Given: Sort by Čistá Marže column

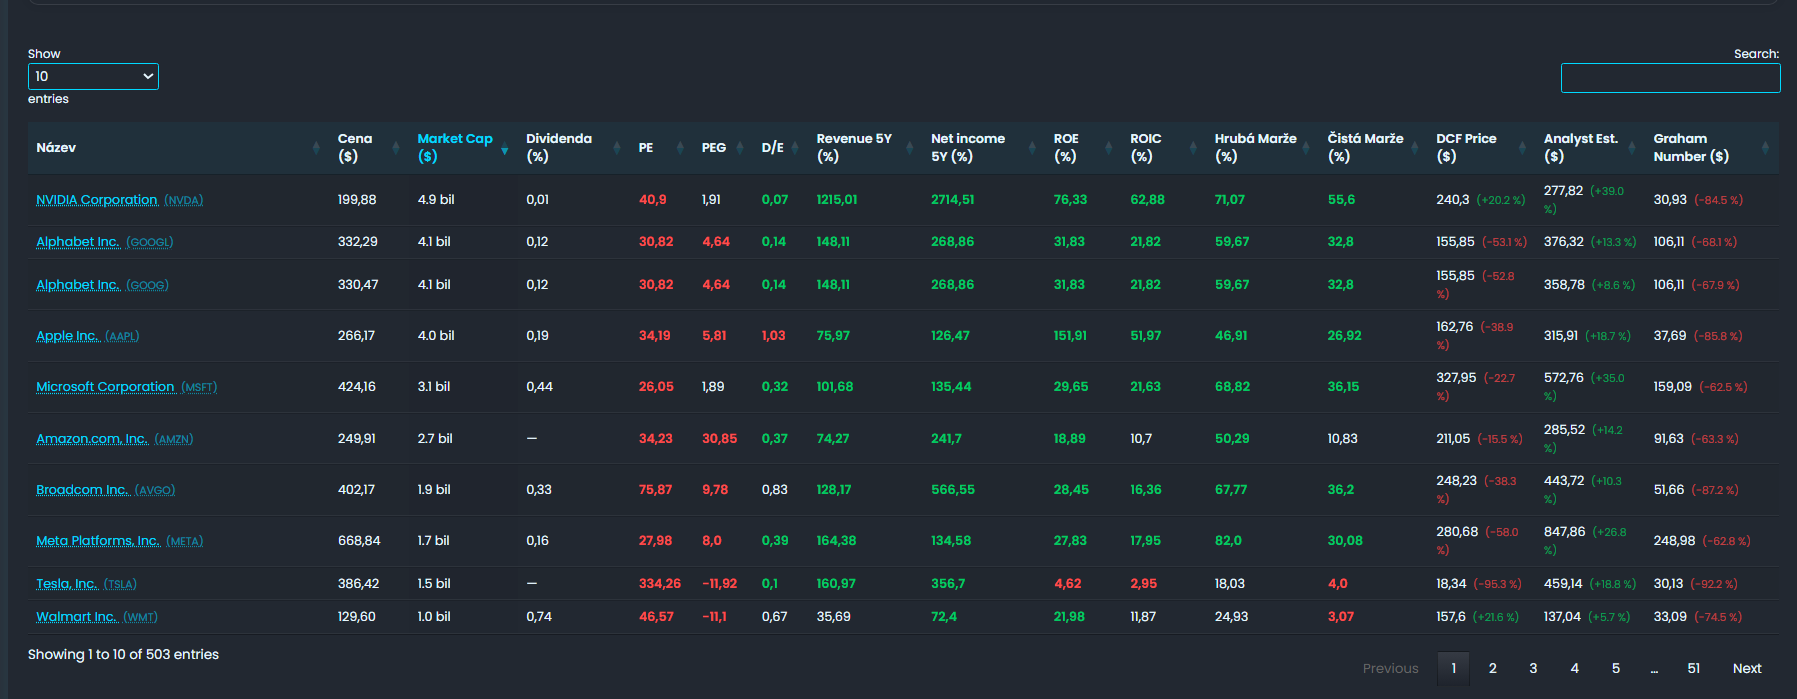Looking at the screenshot, I should tap(1373, 148).
